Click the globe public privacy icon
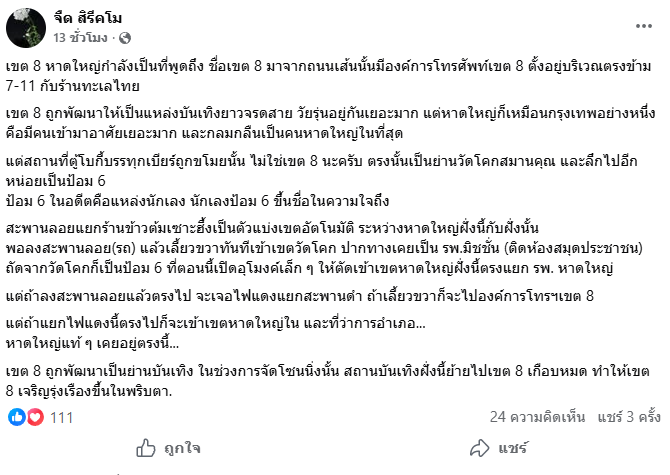The width and height of the screenshot is (670, 475). (x=125, y=38)
